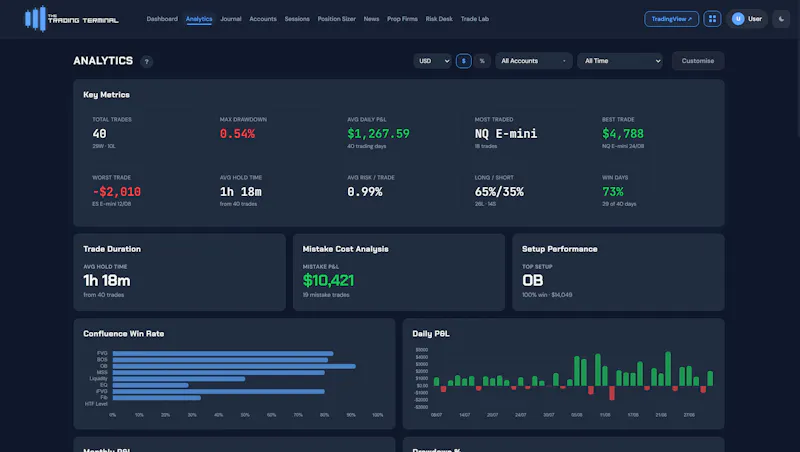This screenshot has height=452, width=800.
Task: Open the Prop Firms tab
Action: [402, 19]
